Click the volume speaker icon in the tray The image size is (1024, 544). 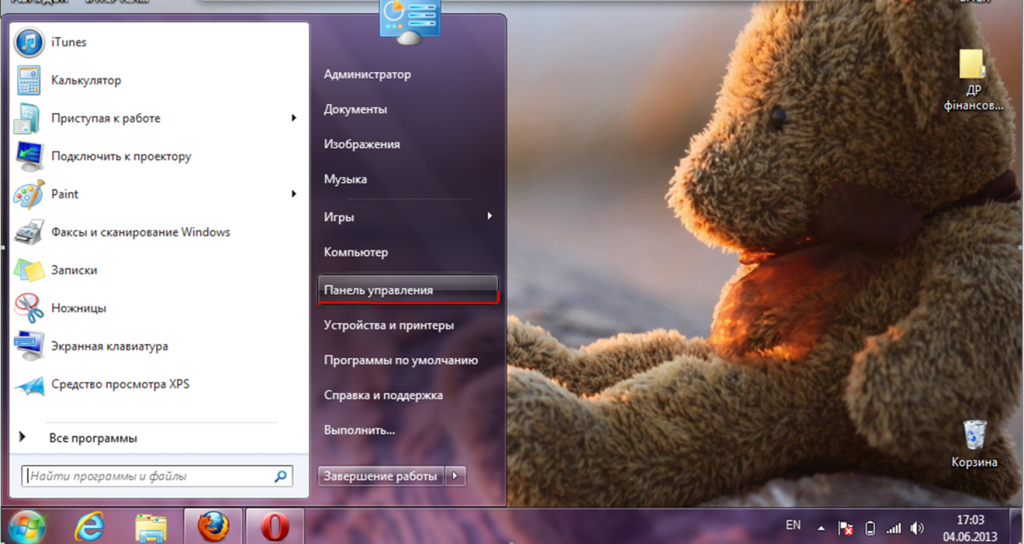point(916,527)
